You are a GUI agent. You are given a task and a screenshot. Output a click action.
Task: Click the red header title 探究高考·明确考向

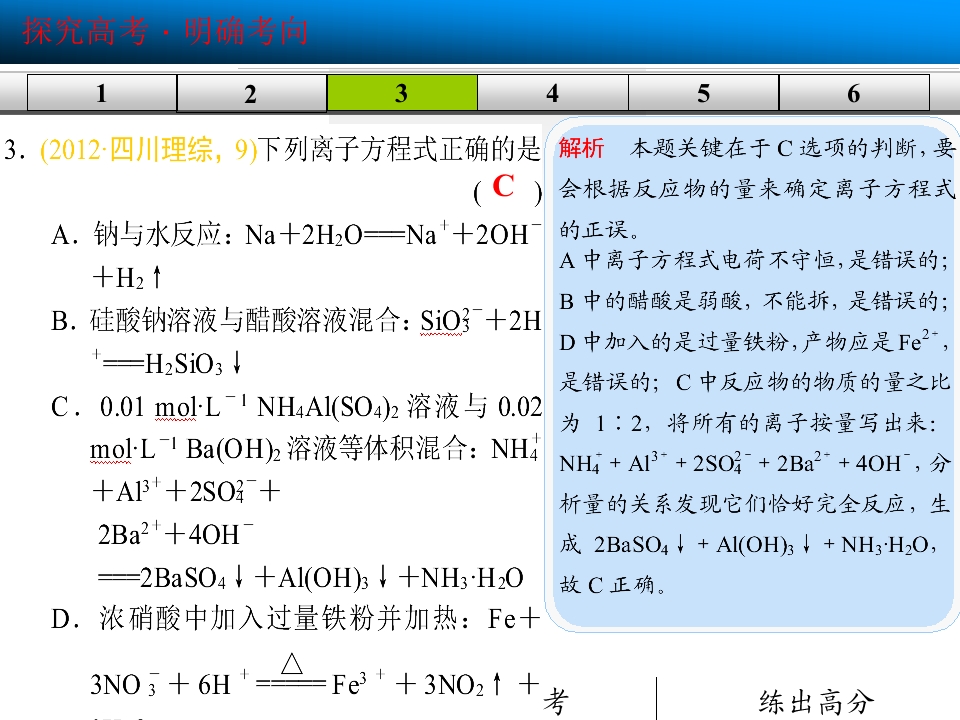(x=165, y=31)
